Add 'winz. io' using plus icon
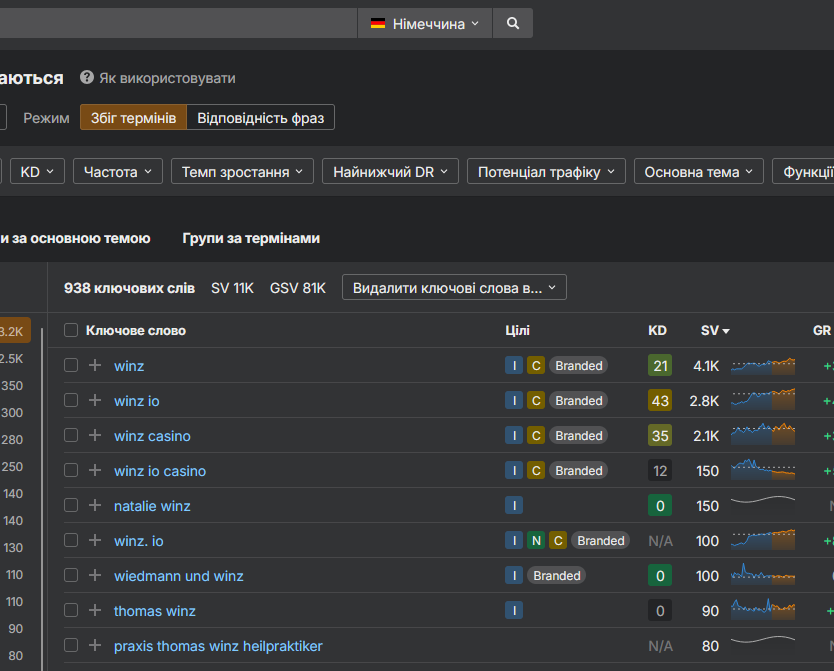Screen dimensions: 834x671 coord(95,541)
